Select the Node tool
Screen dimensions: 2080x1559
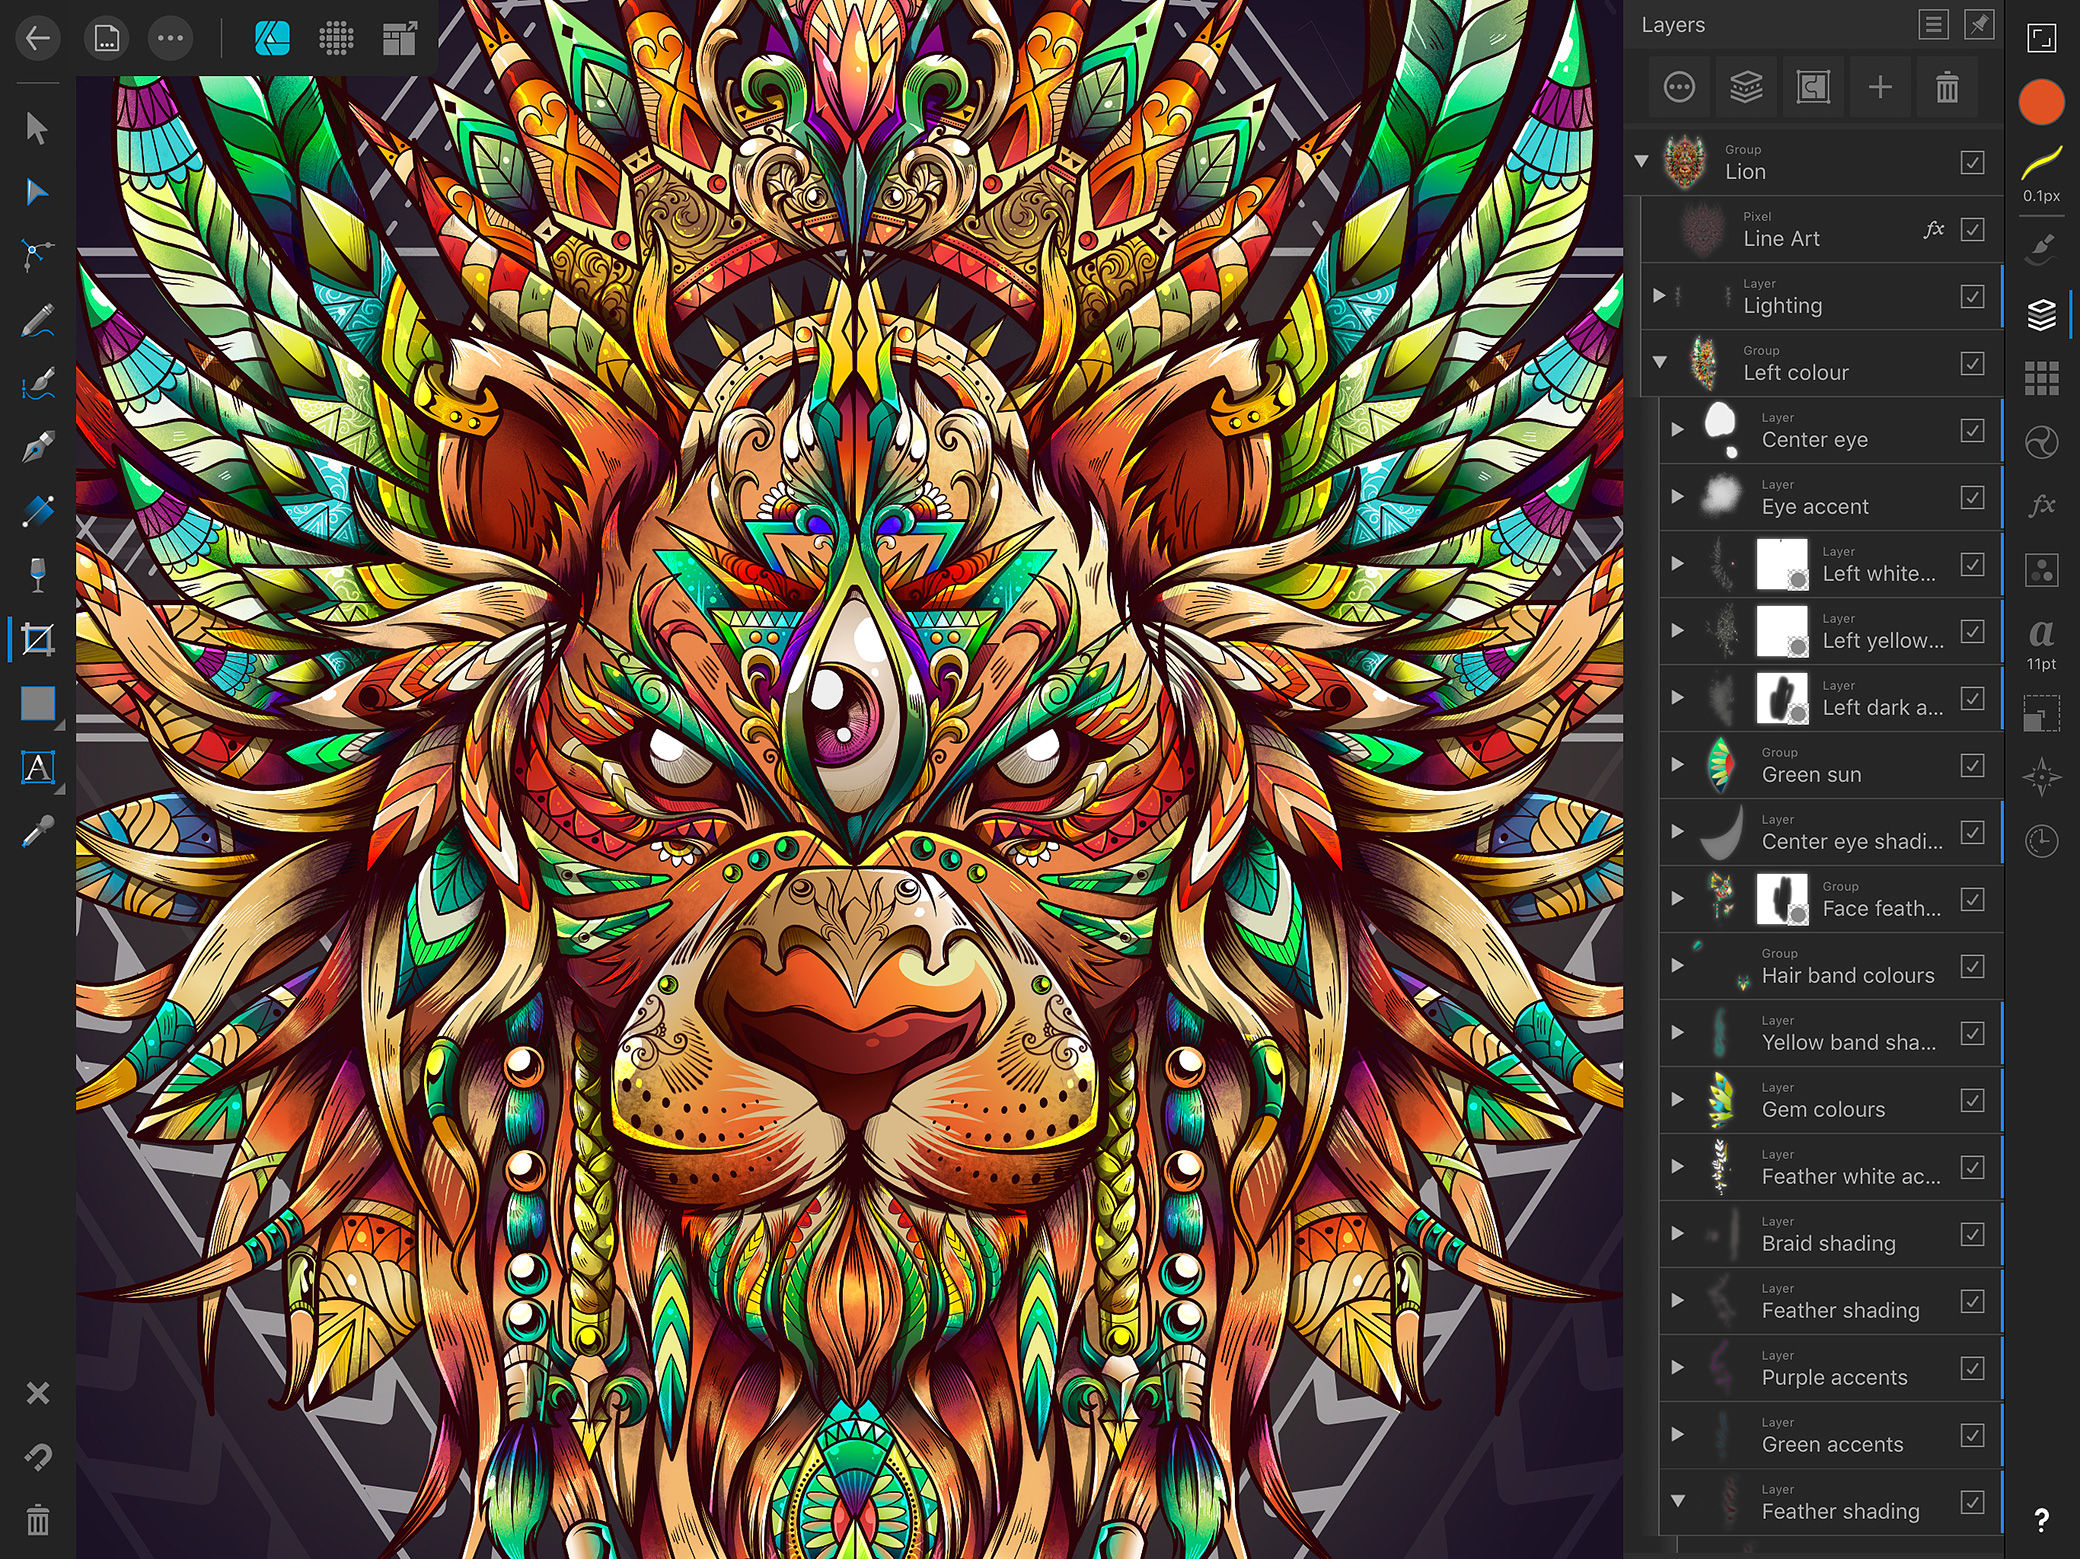[37, 193]
